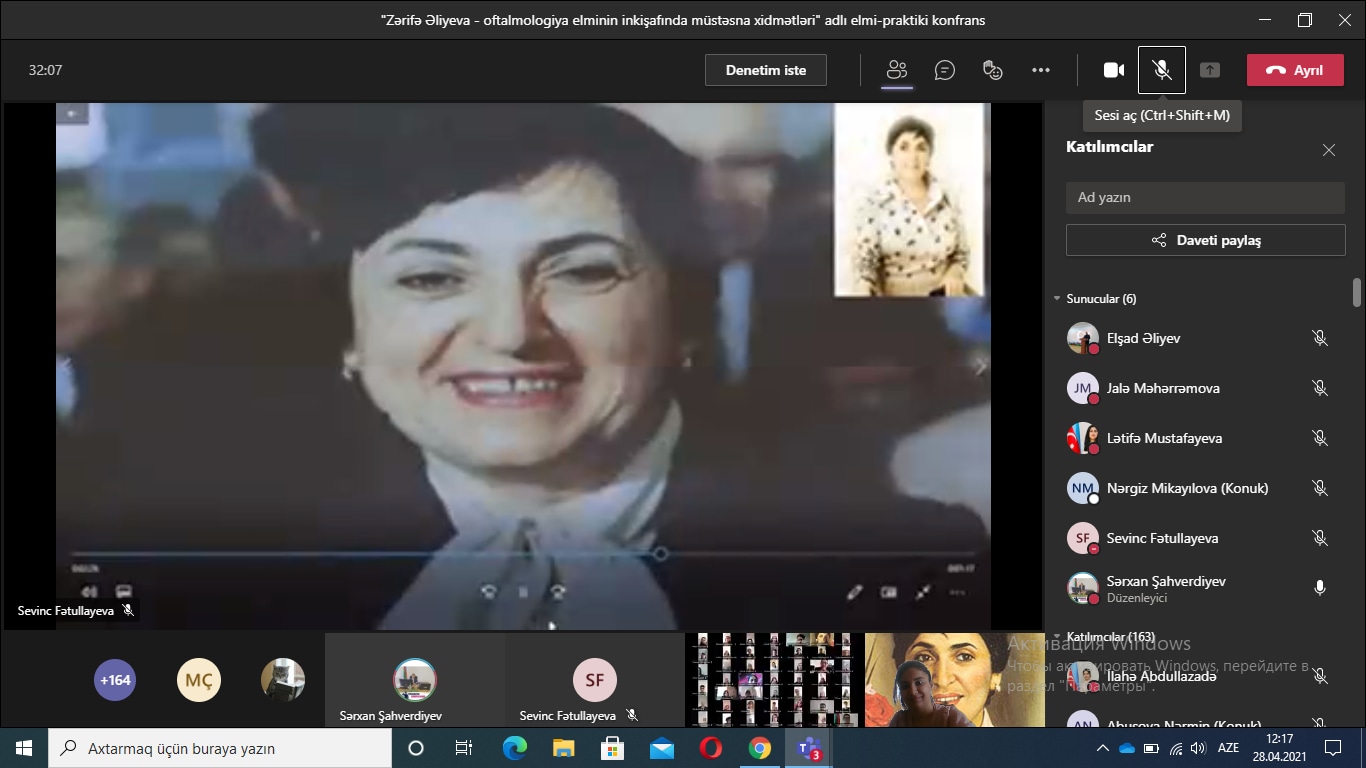Click the share content tray icon
1366x768 pixels.
coord(1210,70)
